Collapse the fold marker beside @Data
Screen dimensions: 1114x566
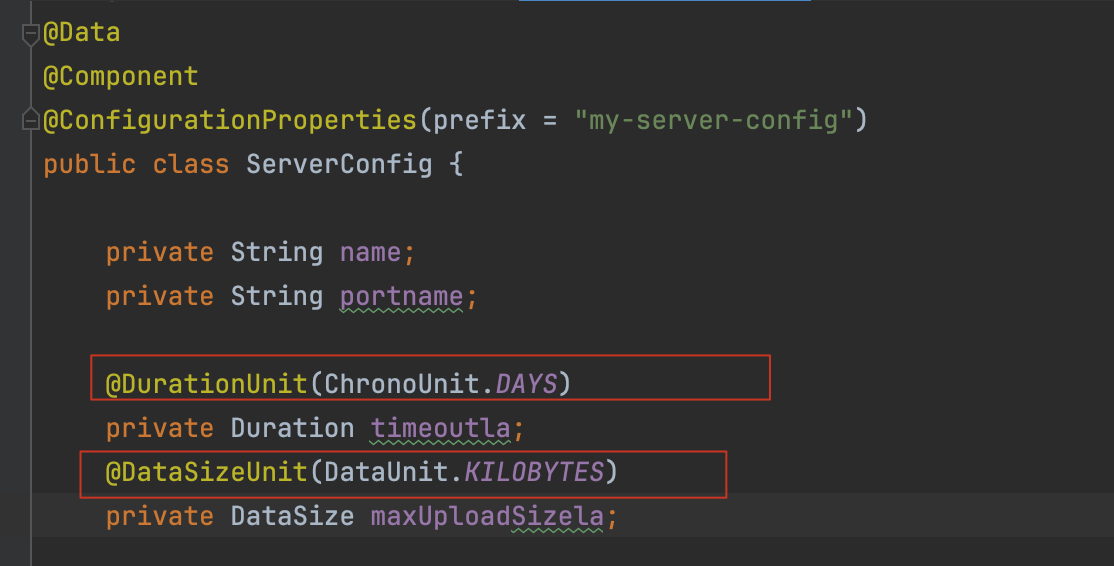(31, 33)
